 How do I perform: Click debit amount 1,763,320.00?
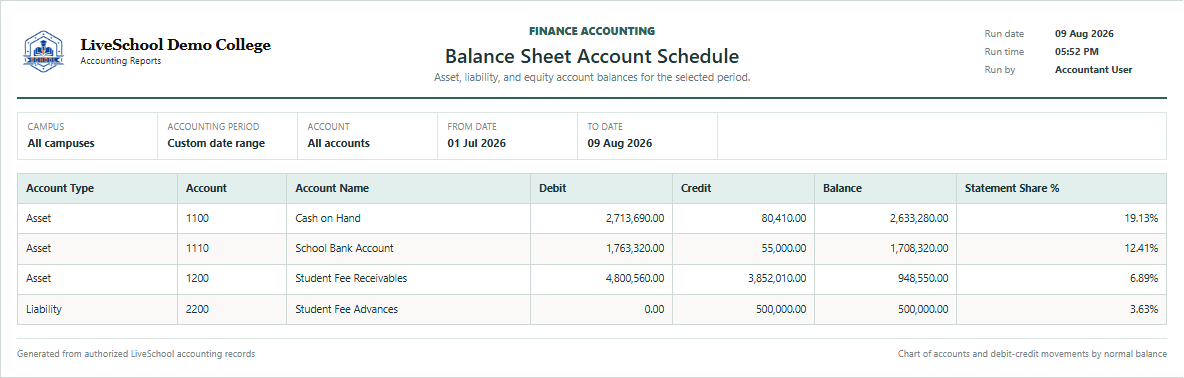[x=635, y=248]
